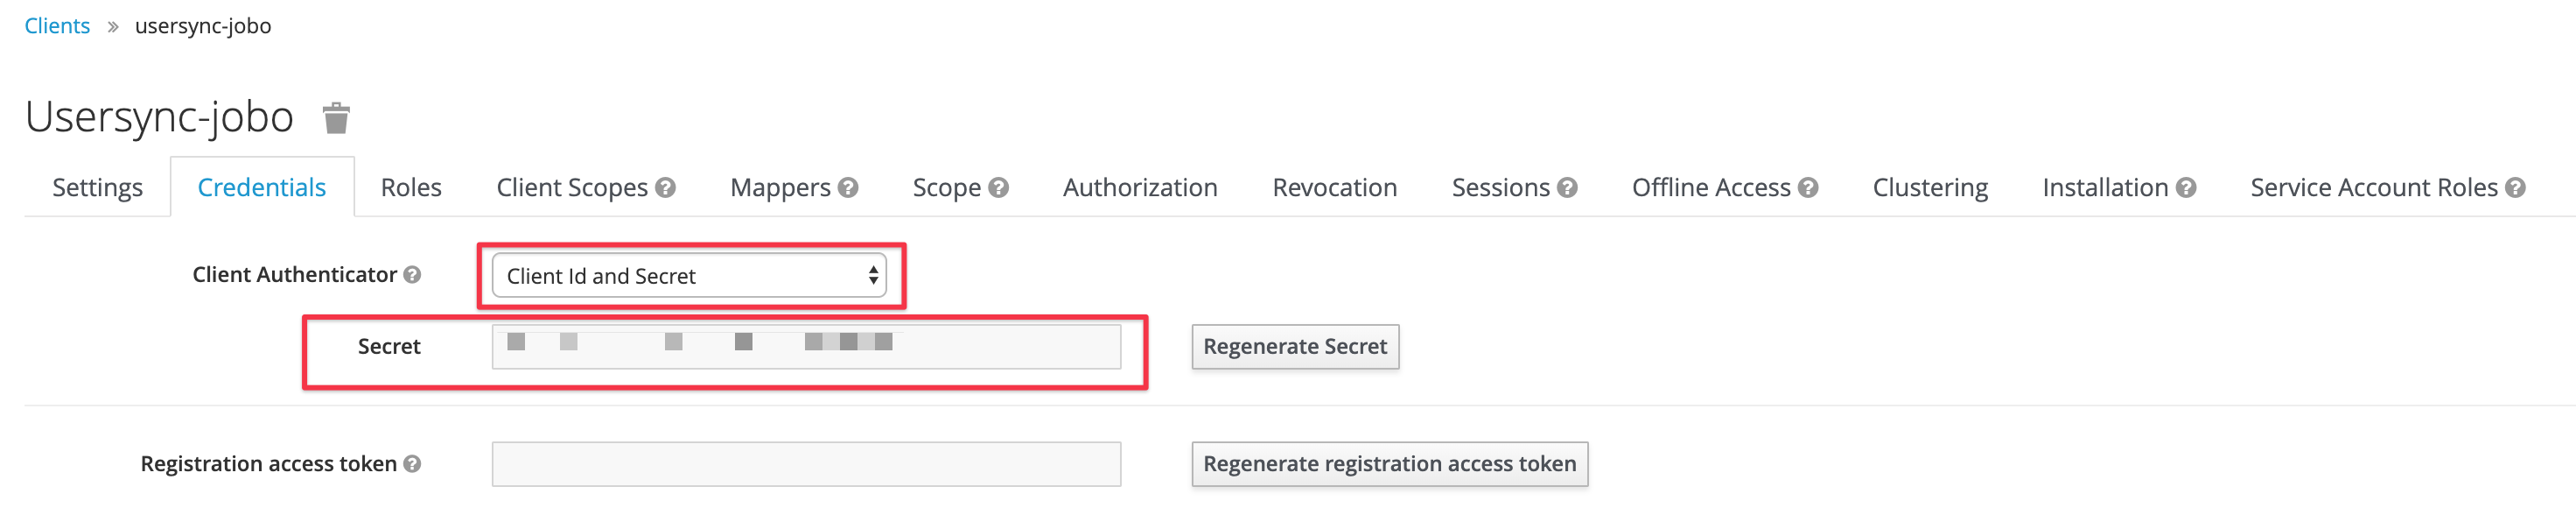
Task: Click Regenerate registration access token button
Action: coord(1389,464)
